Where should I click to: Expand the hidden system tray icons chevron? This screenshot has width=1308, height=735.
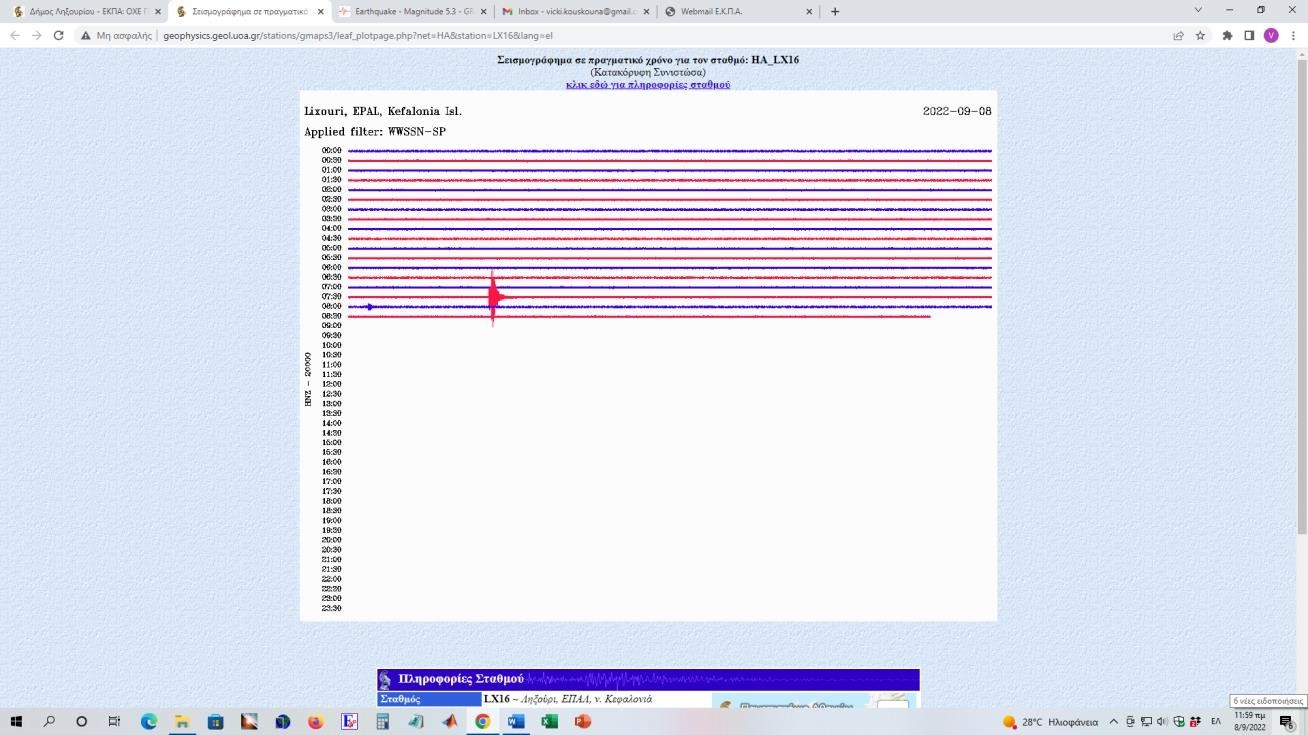(x=1114, y=721)
